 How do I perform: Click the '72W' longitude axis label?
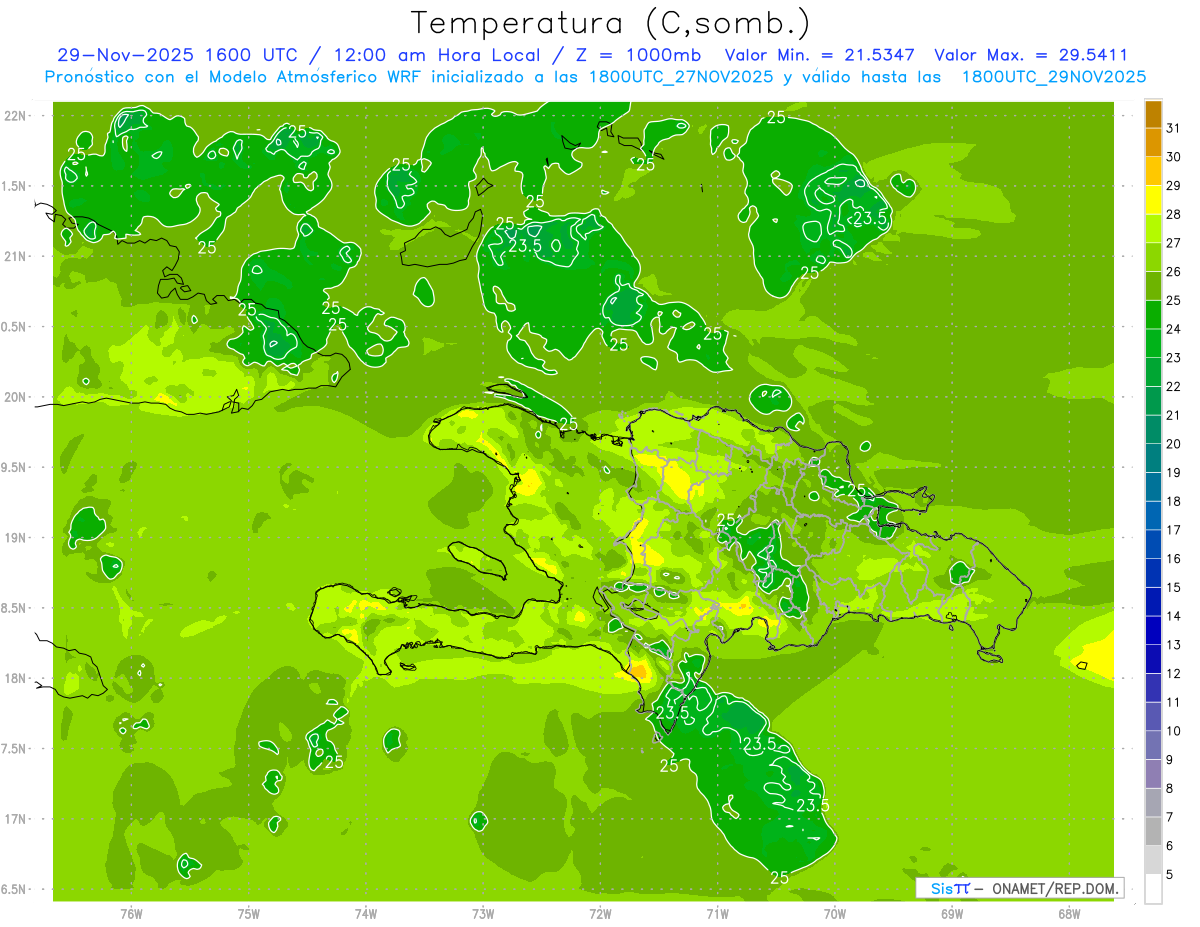[600, 913]
